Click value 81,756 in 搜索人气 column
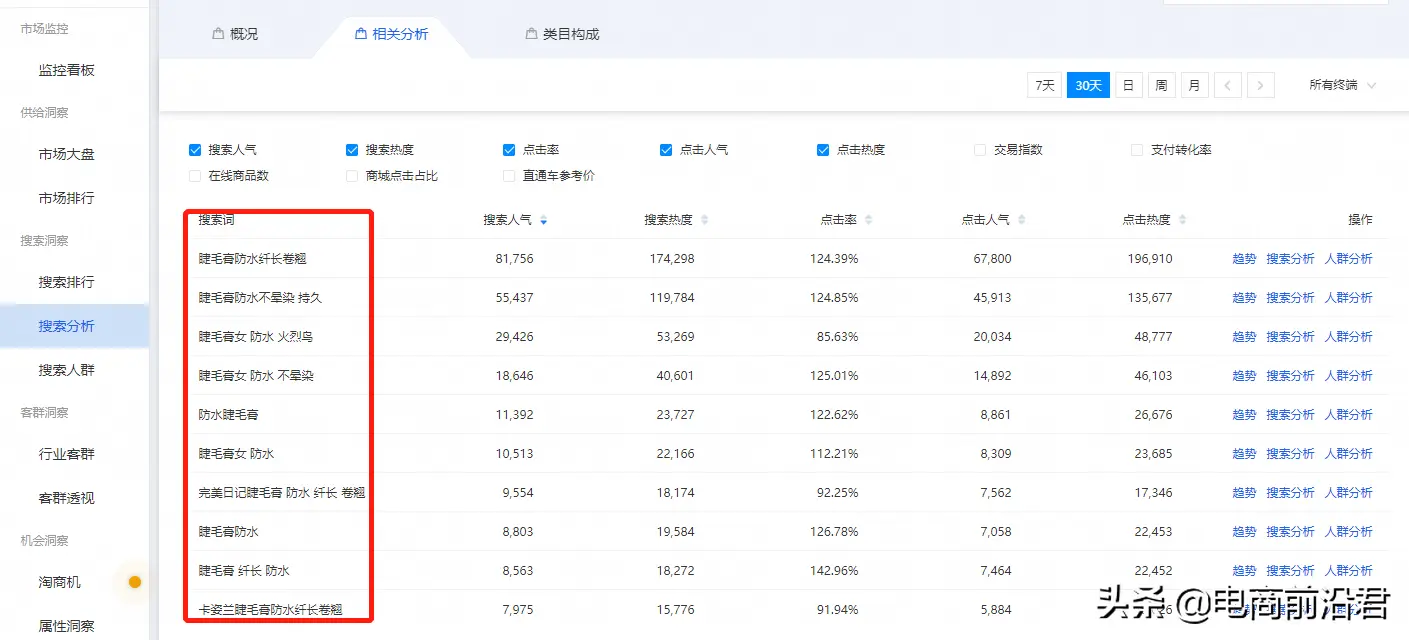 pyautogui.click(x=514, y=259)
